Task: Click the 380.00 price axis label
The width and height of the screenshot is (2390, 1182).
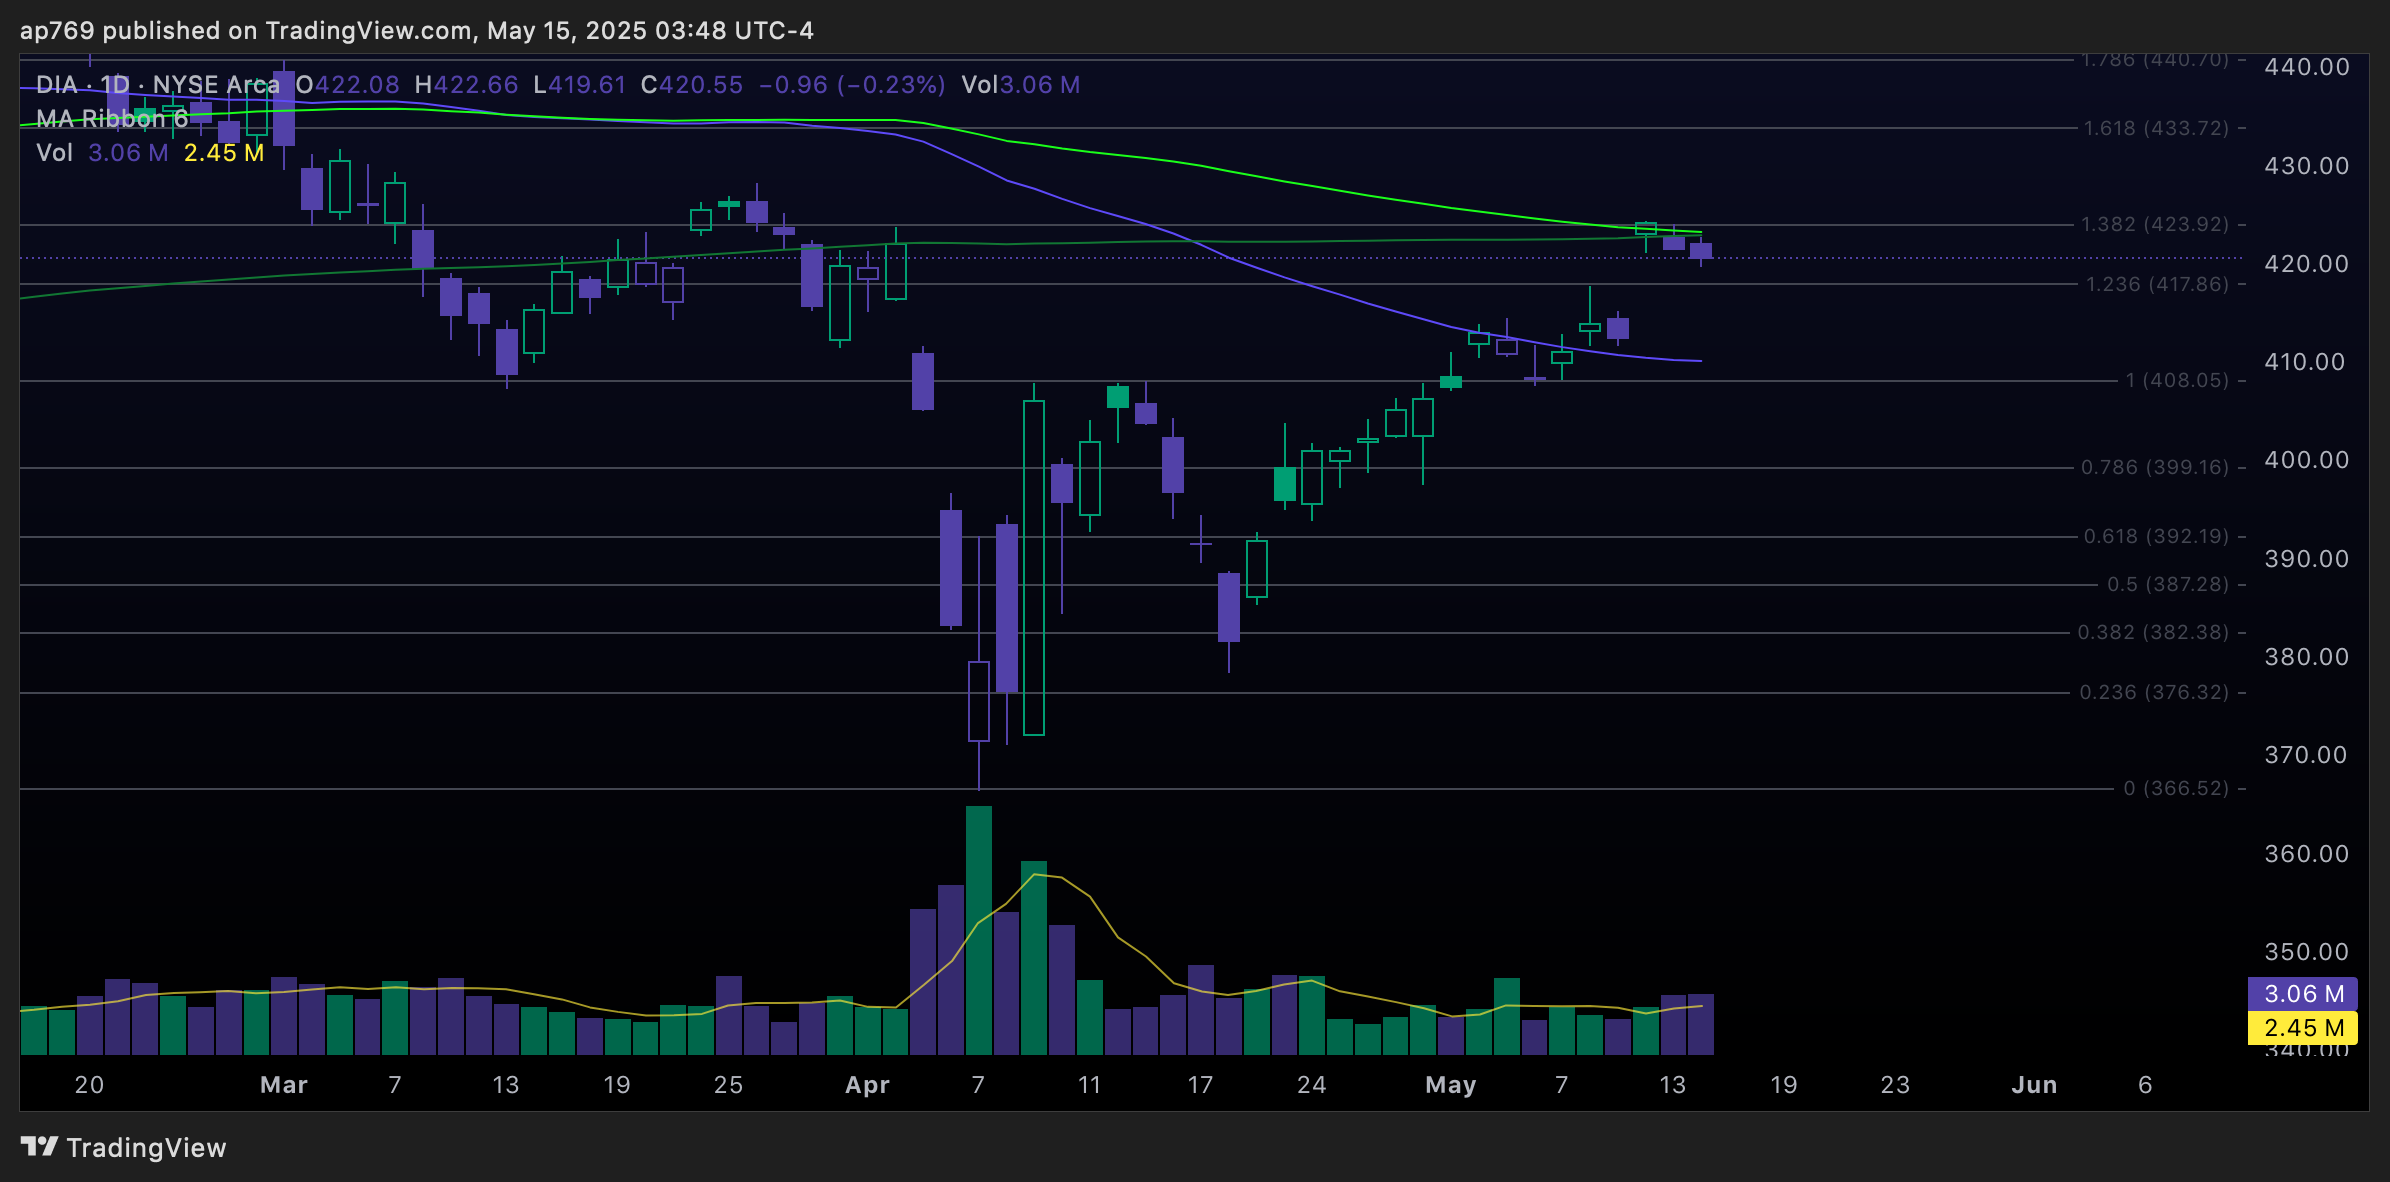Action: coord(2307,656)
